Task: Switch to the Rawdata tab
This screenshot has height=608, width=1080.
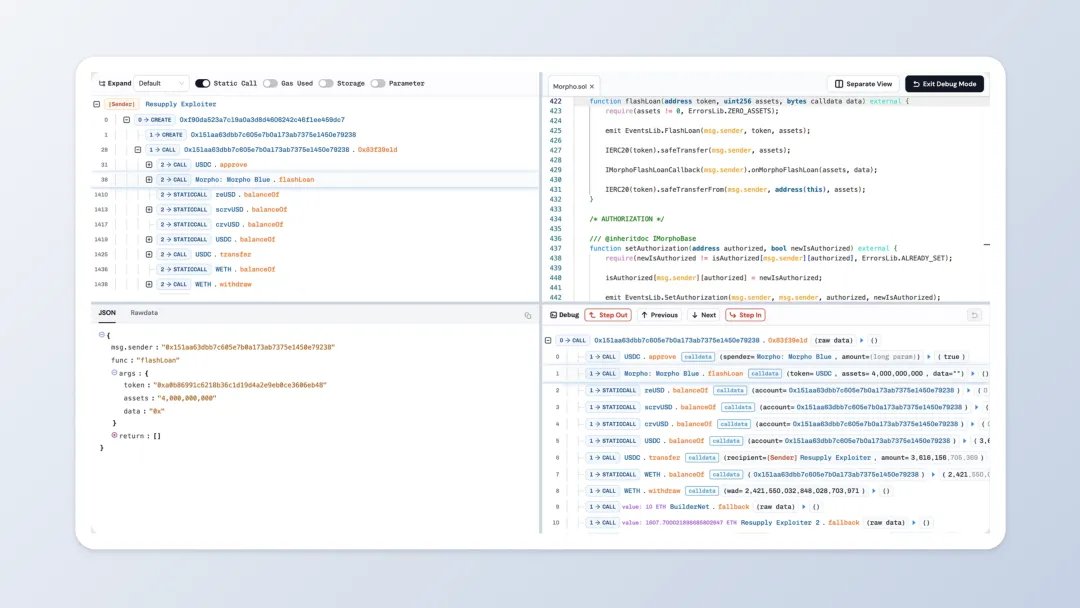Action: coord(144,313)
